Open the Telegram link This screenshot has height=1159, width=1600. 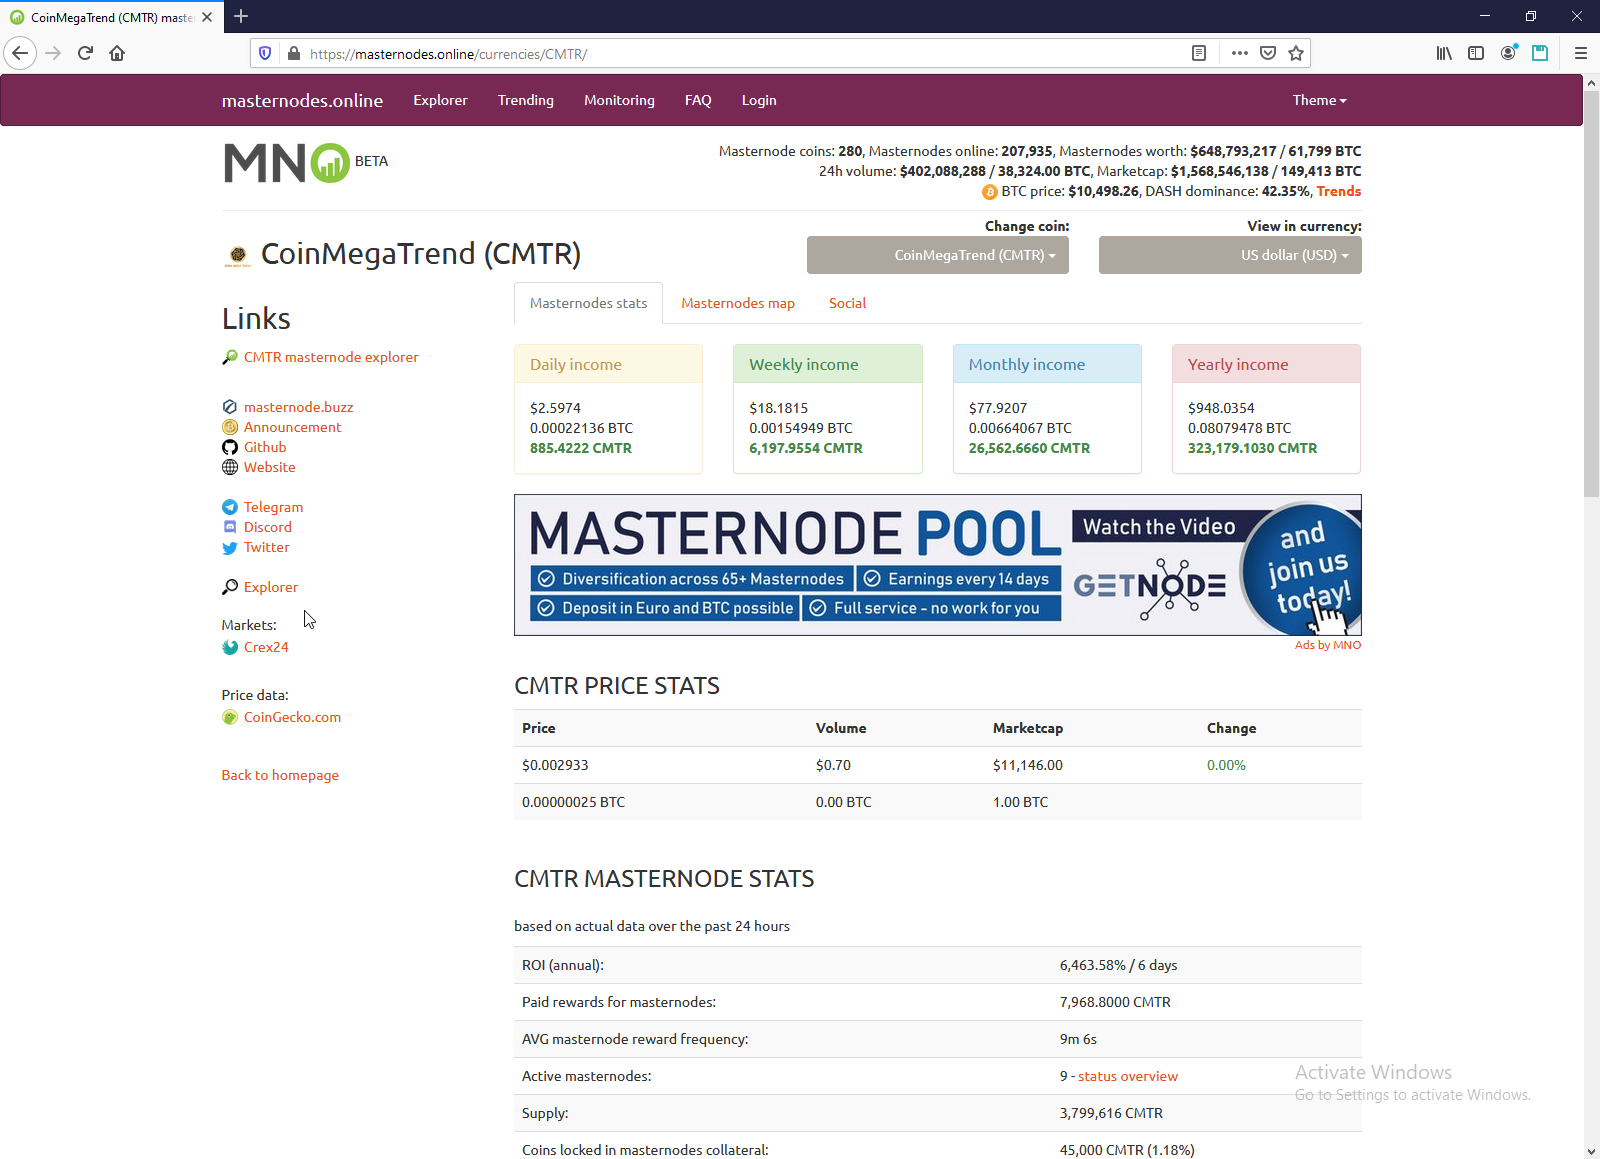(x=273, y=507)
